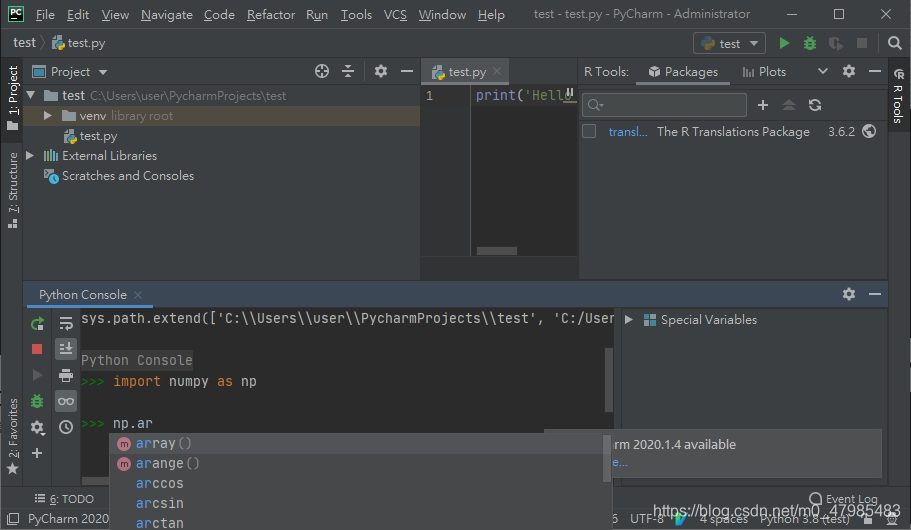Image resolution: width=911 pixels, height=530 pixels.
Task: Locate current file with crosshair icon in Project panel
Action: click(321, 71)
